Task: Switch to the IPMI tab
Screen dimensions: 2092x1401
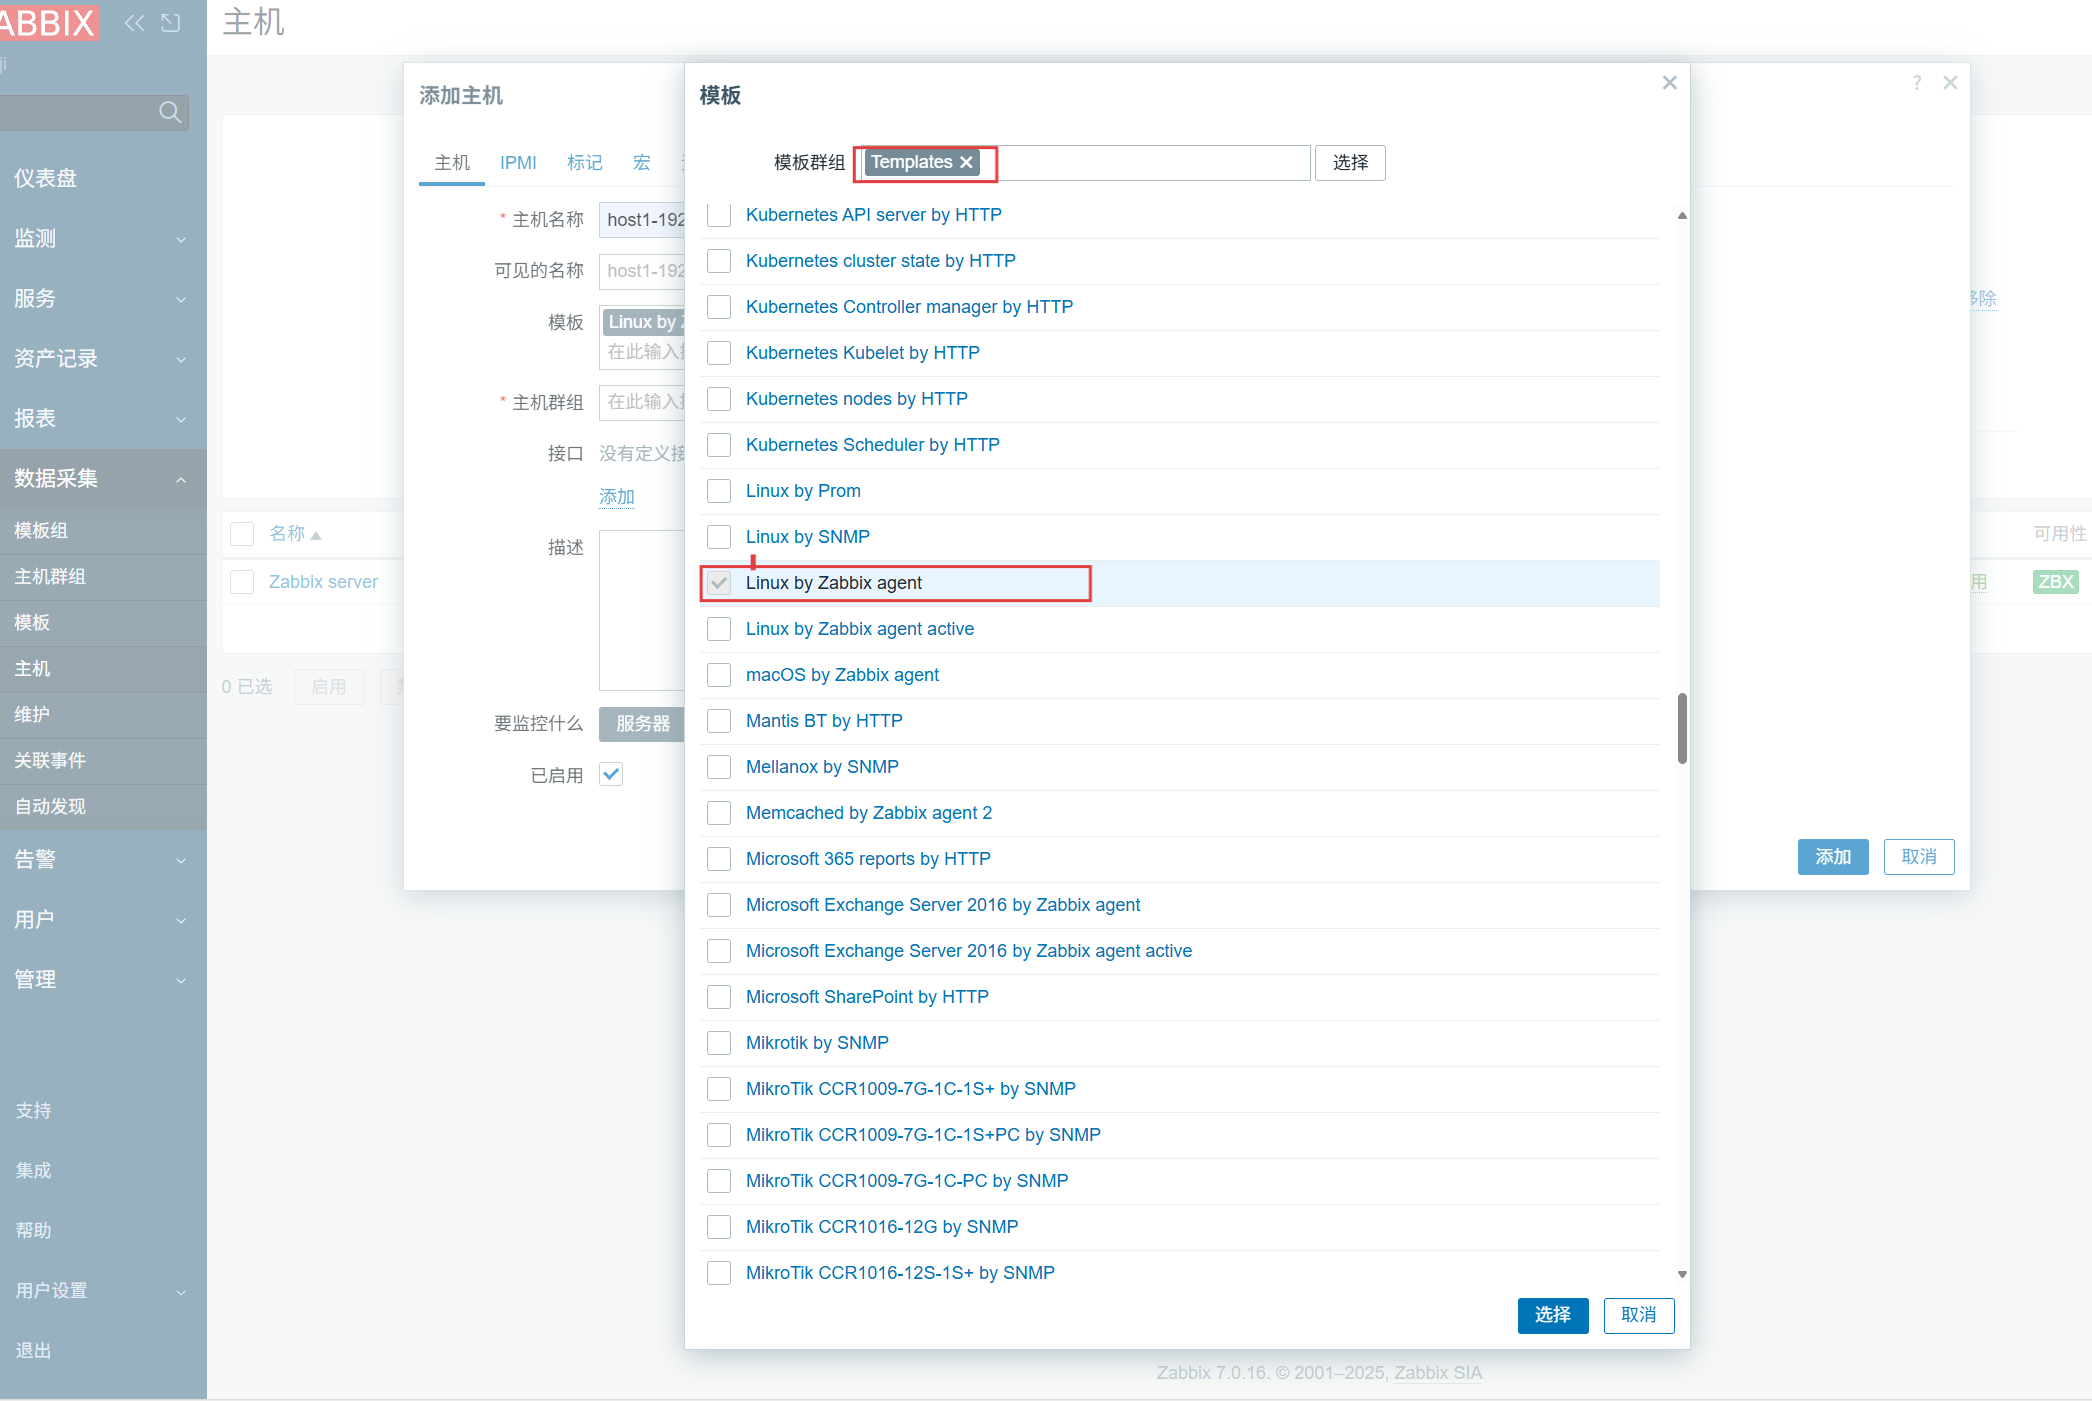Action: tap(518, 162)
